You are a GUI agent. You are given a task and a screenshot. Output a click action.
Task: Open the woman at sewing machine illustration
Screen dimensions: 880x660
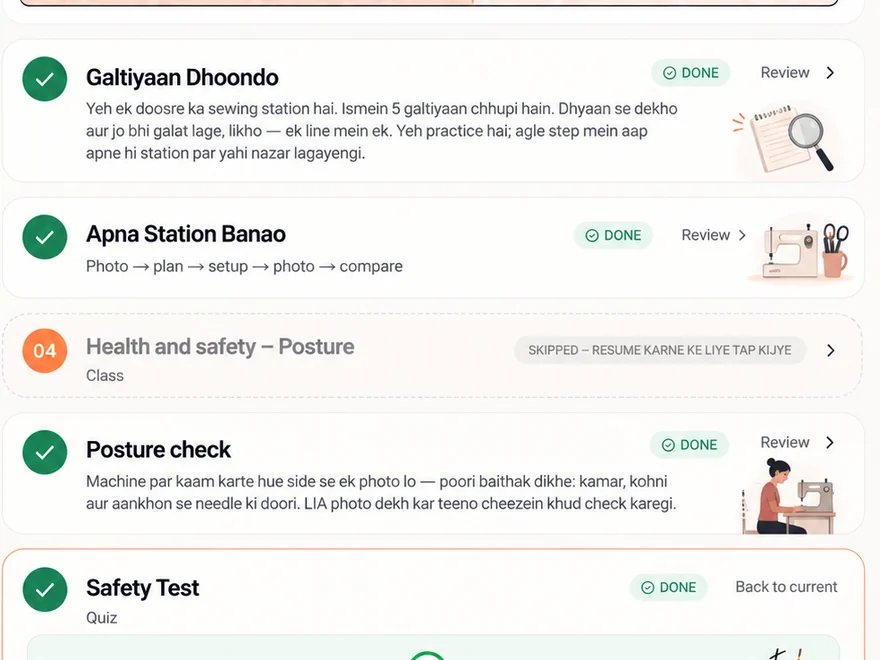[x=788, y=496]
